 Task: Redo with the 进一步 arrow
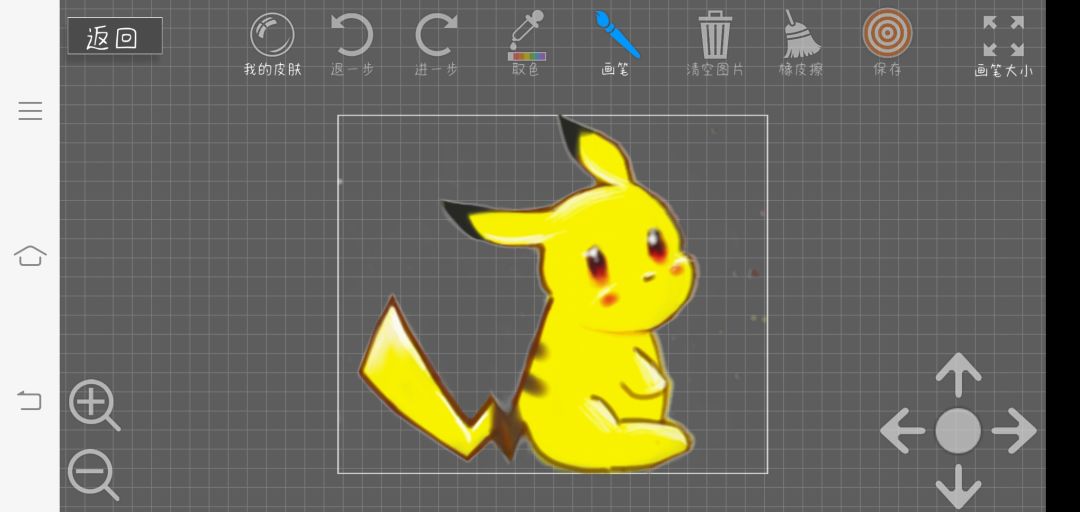click(436, 35)
